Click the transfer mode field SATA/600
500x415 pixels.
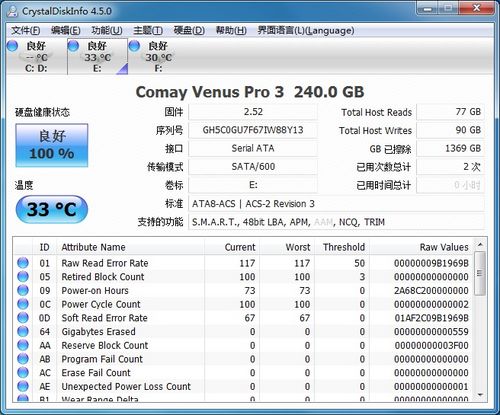point(253,167)
